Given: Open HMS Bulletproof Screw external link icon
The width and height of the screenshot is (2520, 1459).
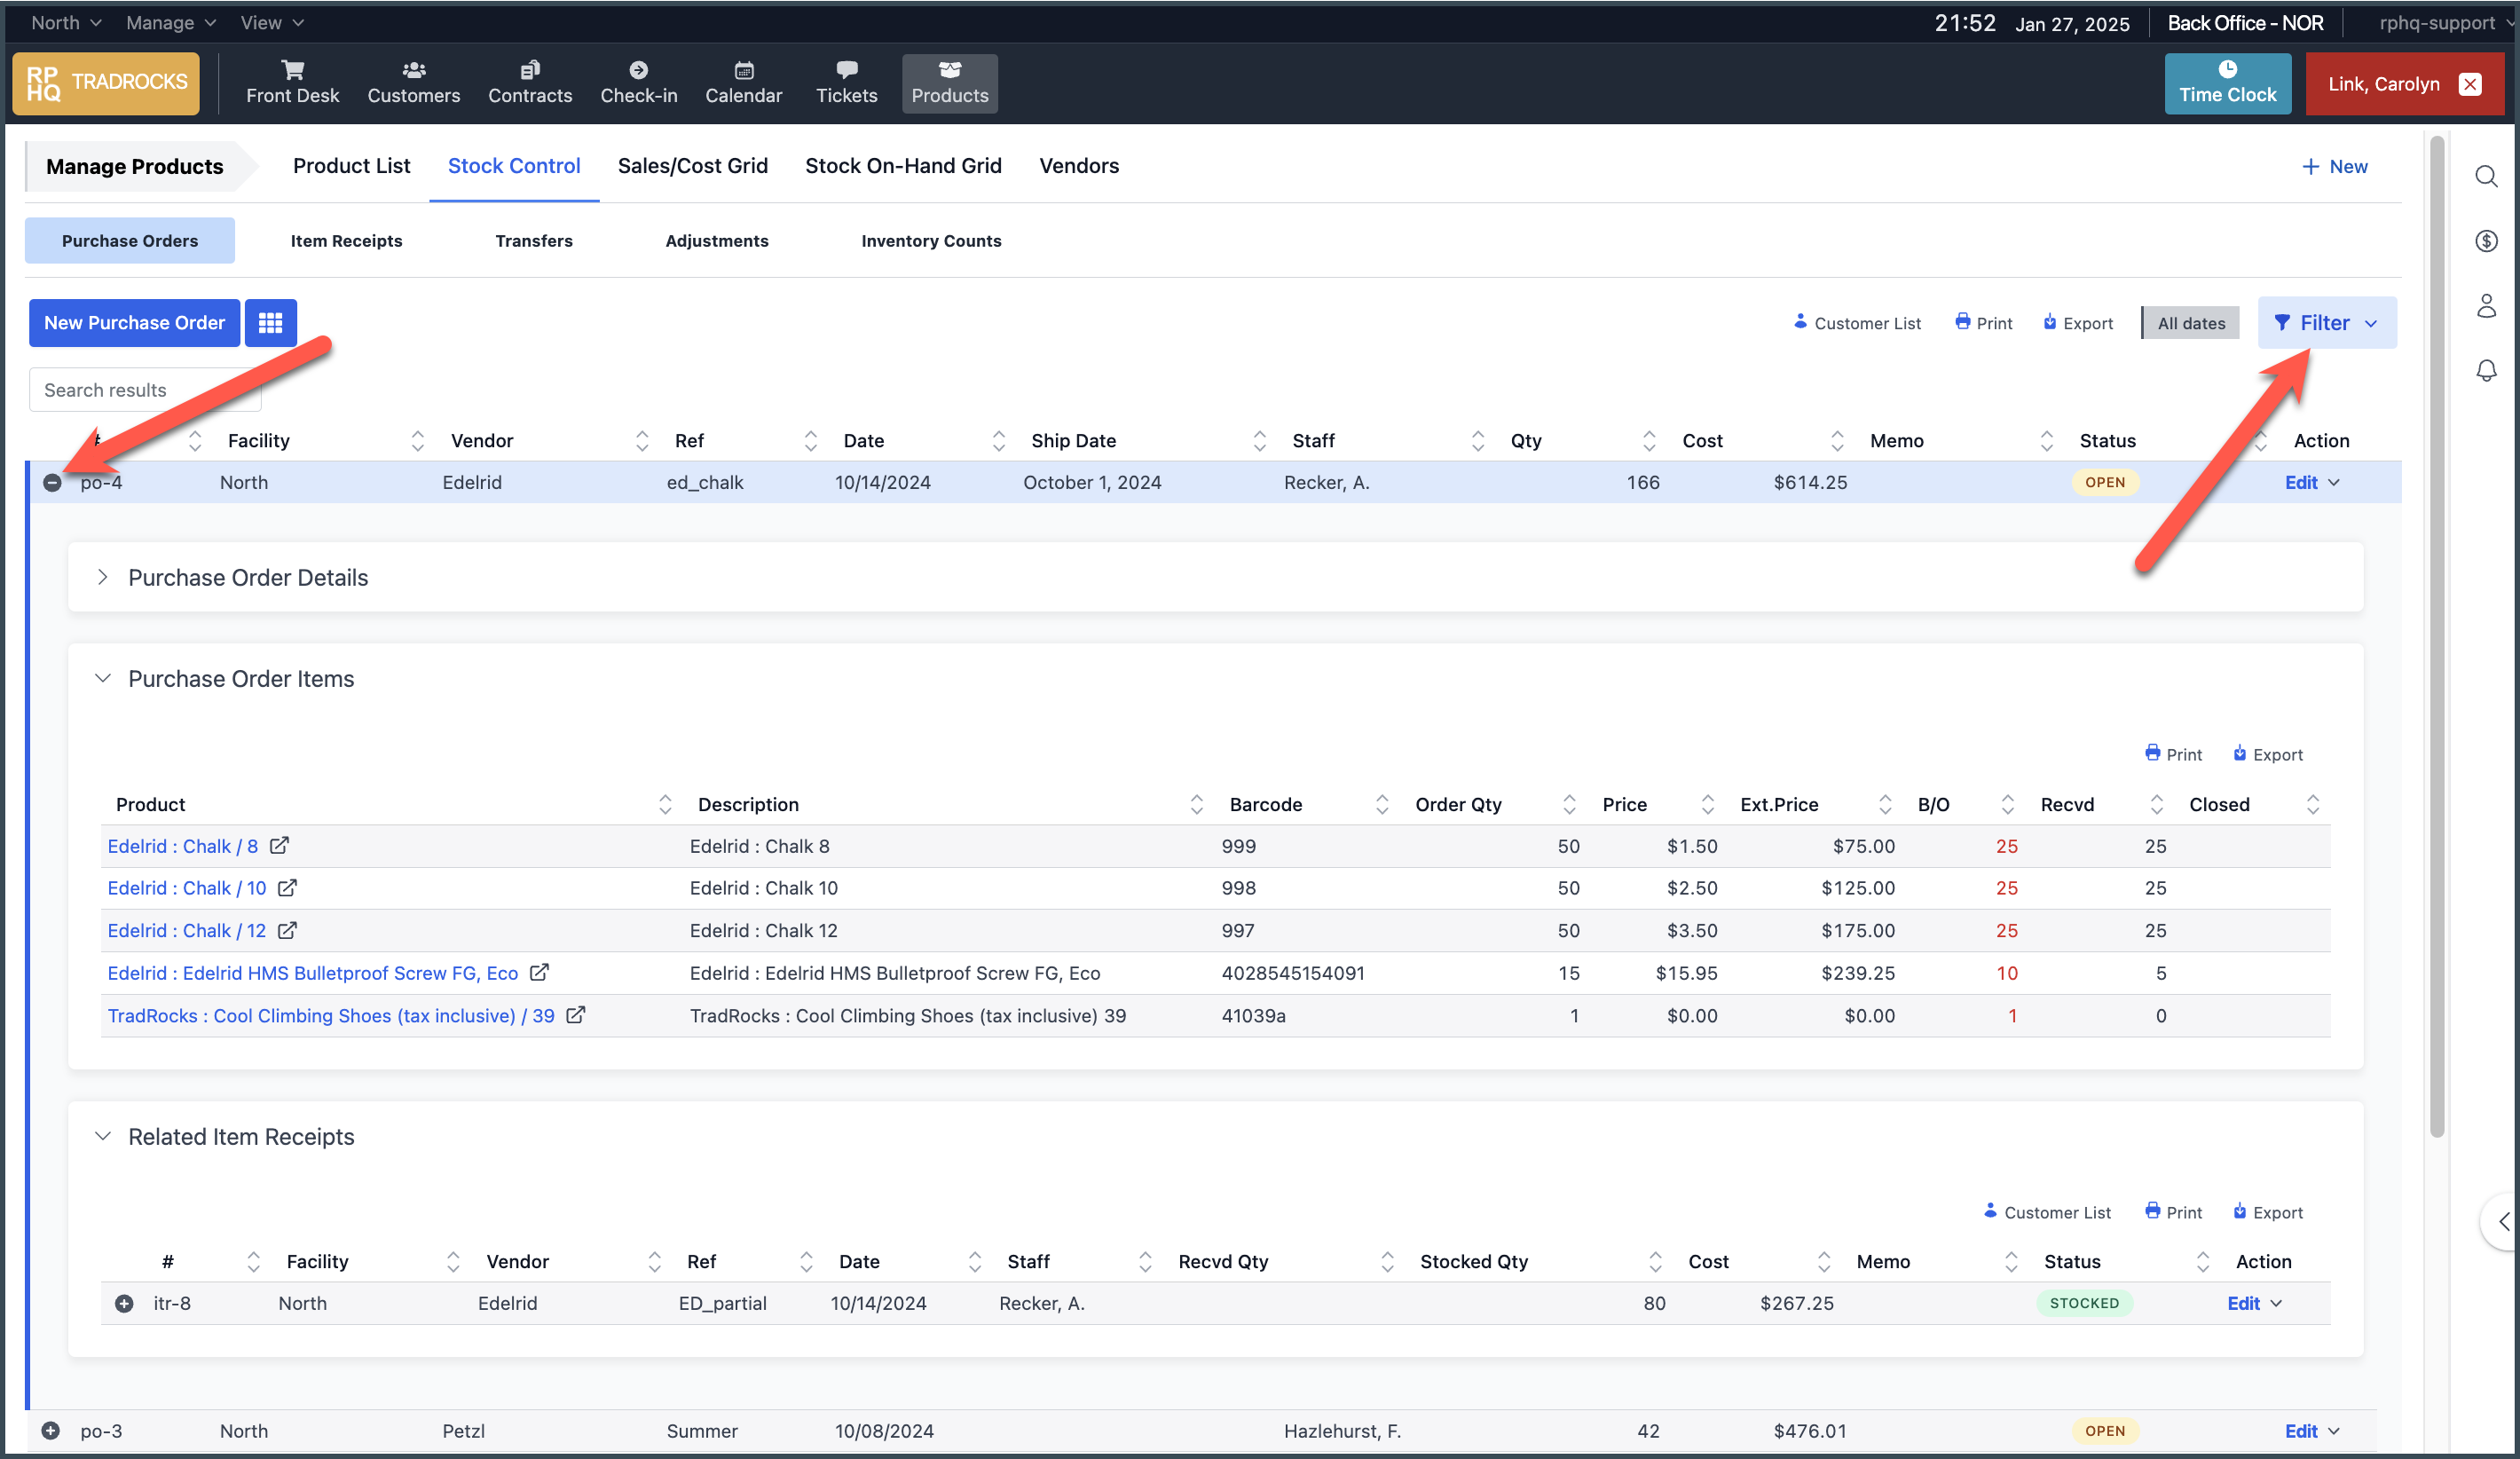Looking at the screenshot, I should click(x=540, y=972).
